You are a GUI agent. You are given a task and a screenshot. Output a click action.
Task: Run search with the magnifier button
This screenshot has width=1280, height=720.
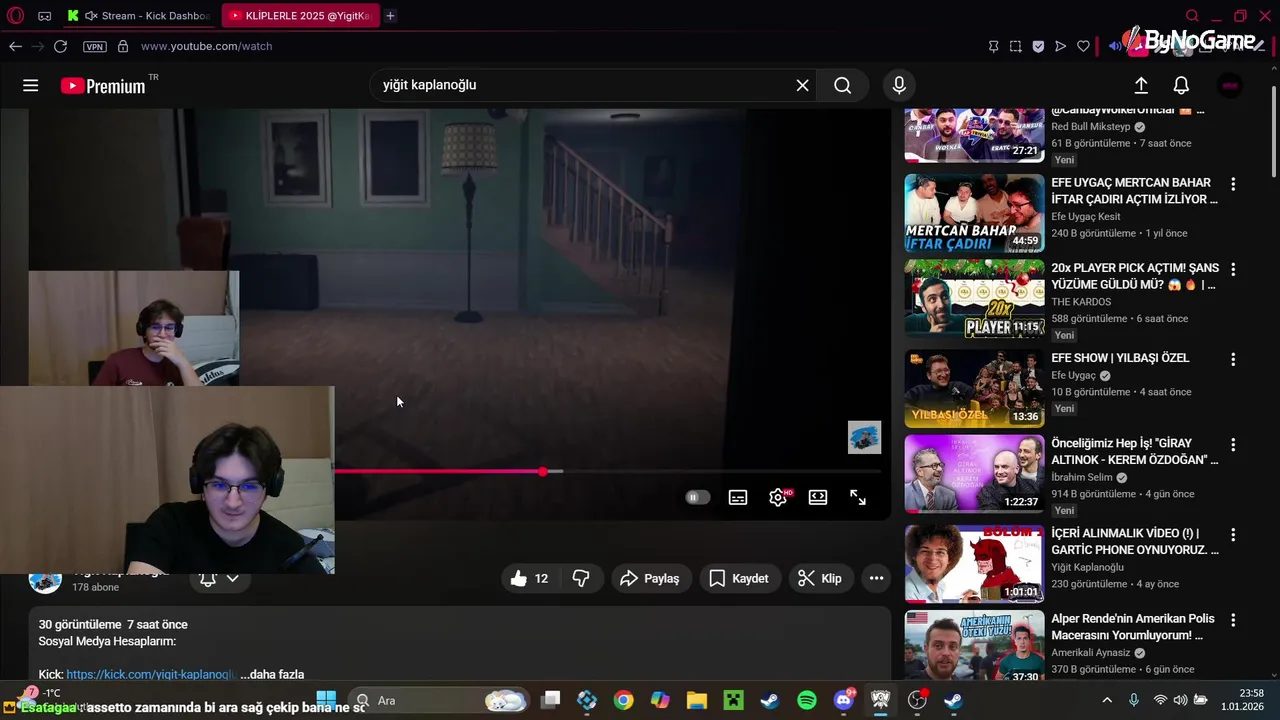[x=843, y=85]
